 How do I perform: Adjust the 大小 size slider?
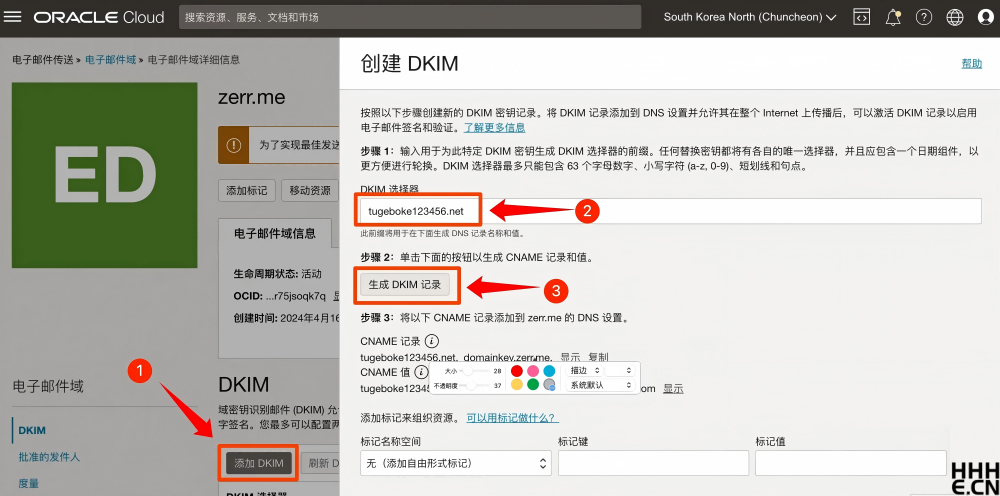[476, 370]
